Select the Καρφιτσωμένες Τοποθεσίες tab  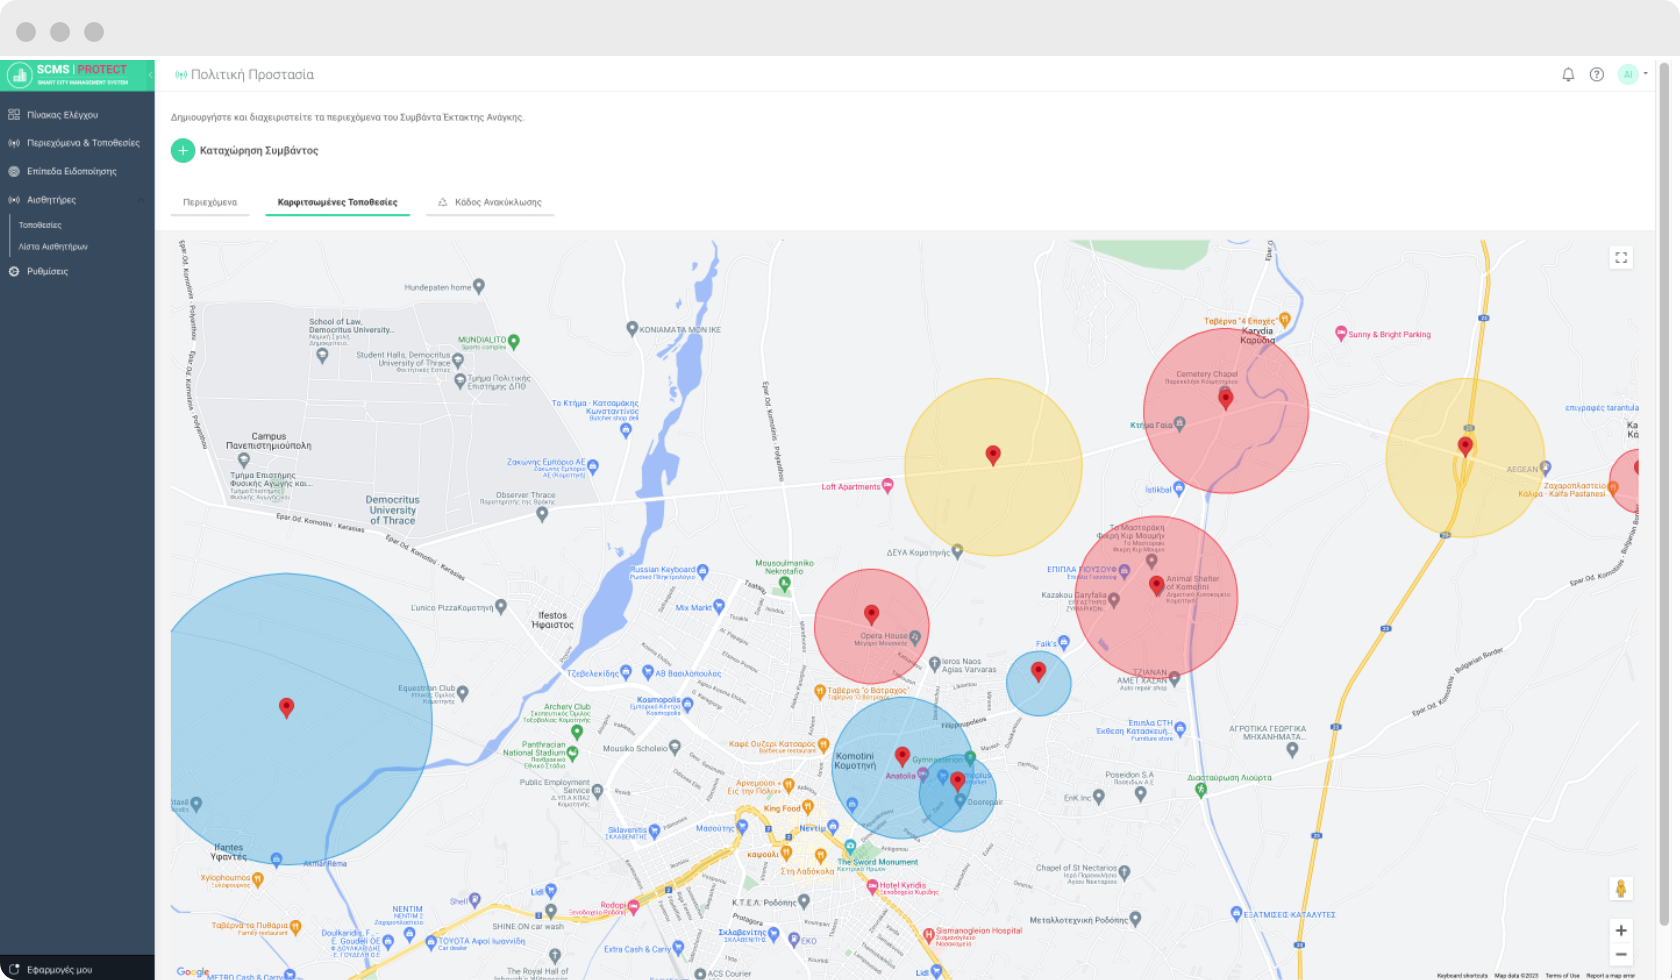tap(337, 202)
